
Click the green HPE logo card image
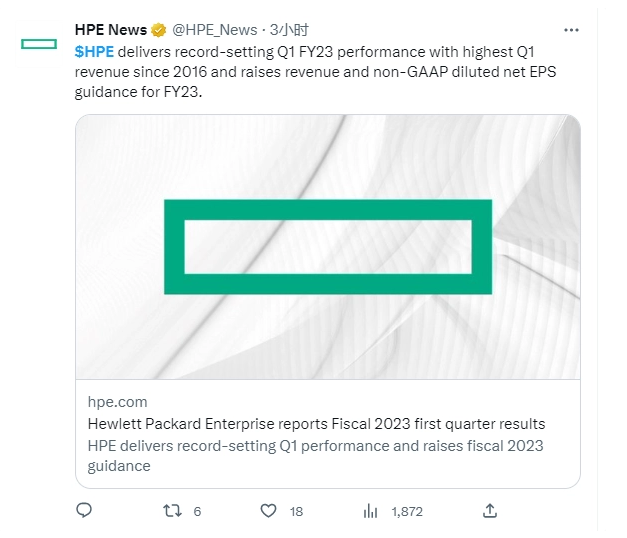pos(327,246)
